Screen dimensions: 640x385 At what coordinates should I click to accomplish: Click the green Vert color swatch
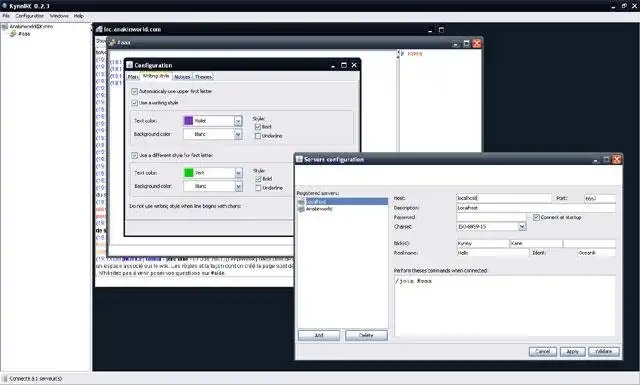(x=189, y=173)
